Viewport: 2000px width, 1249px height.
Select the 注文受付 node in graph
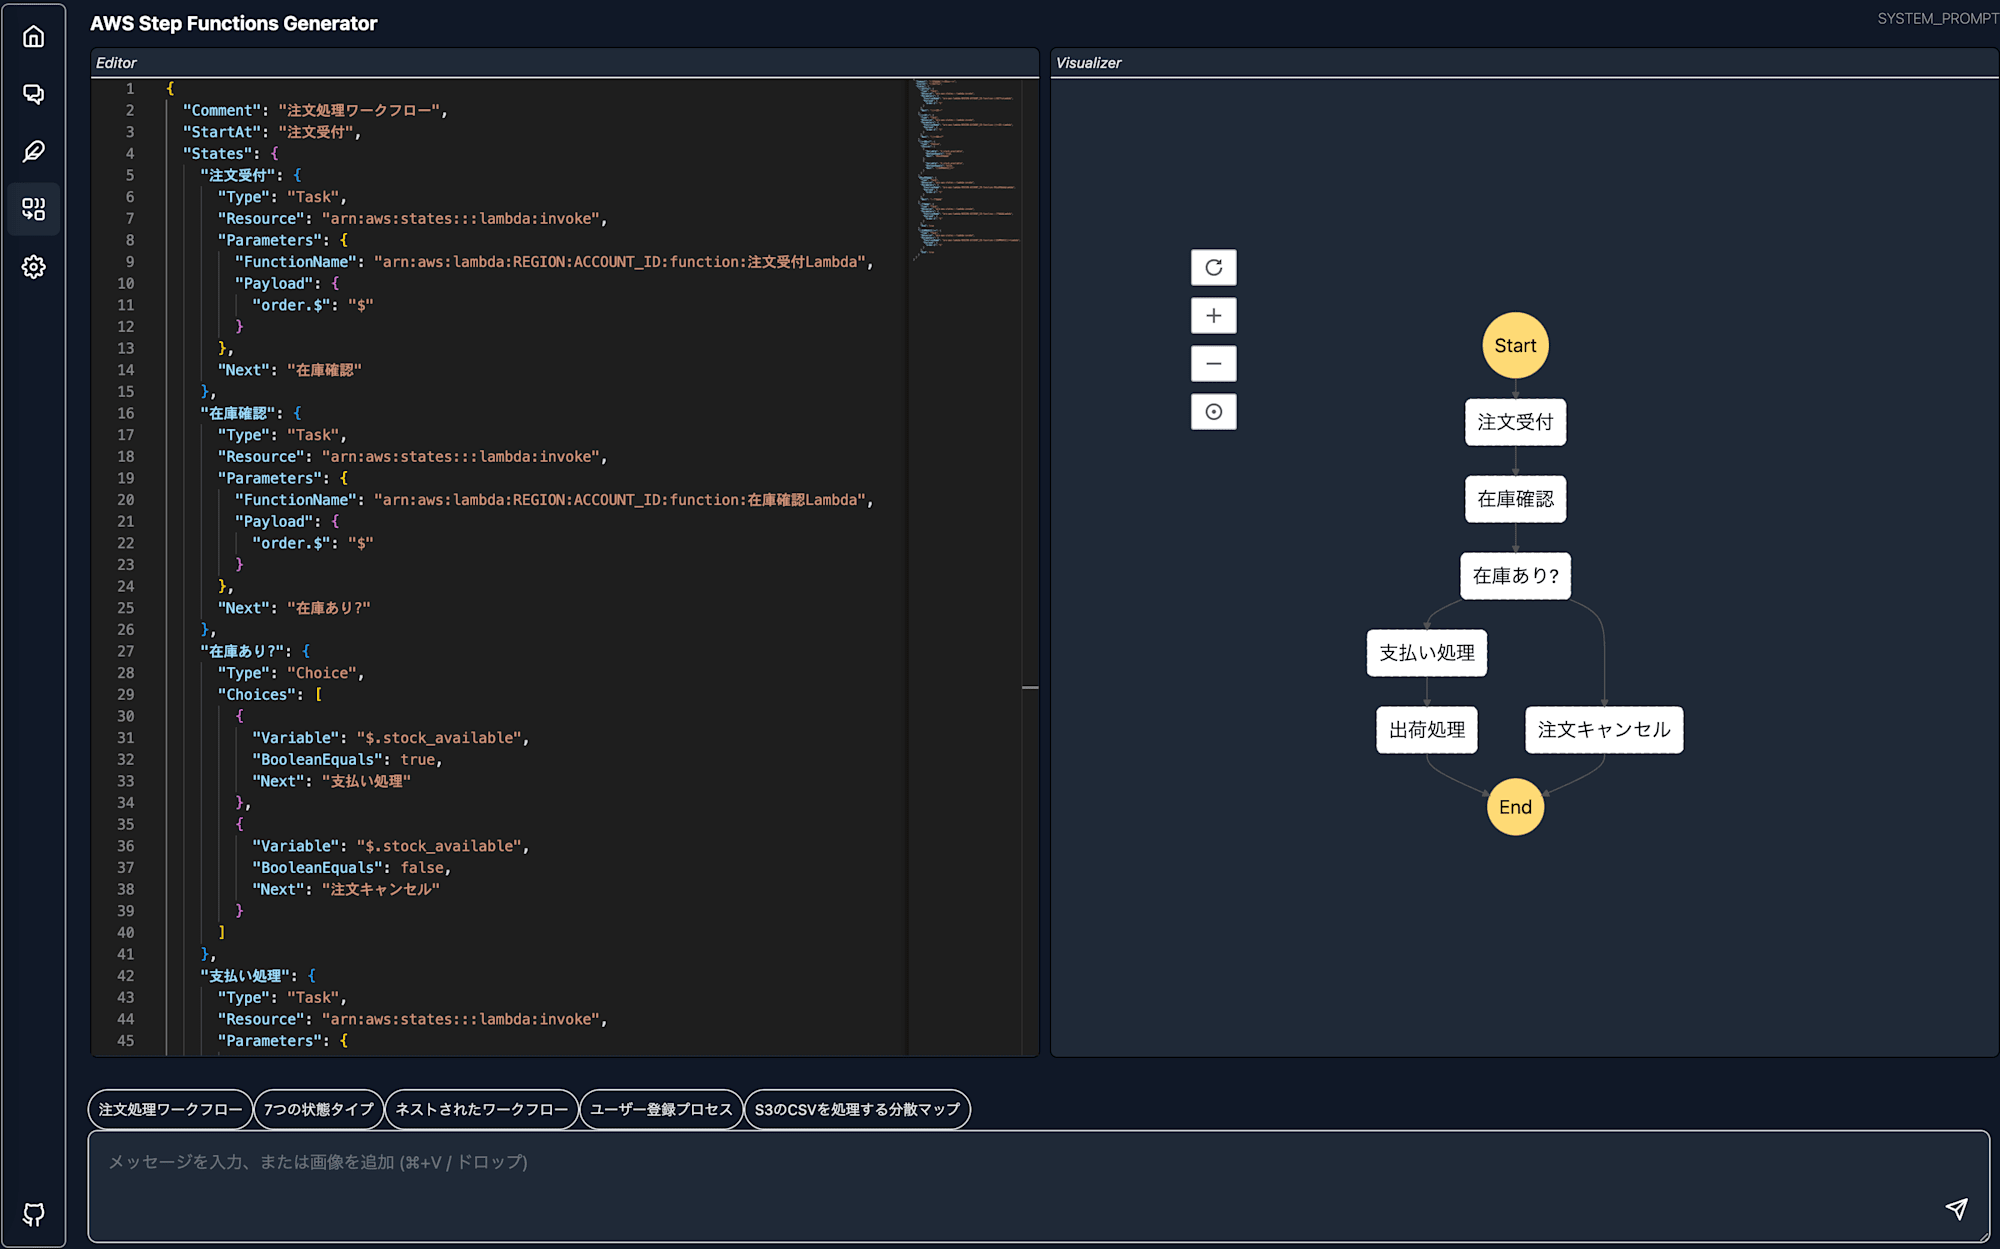[x=1515, y=422]
